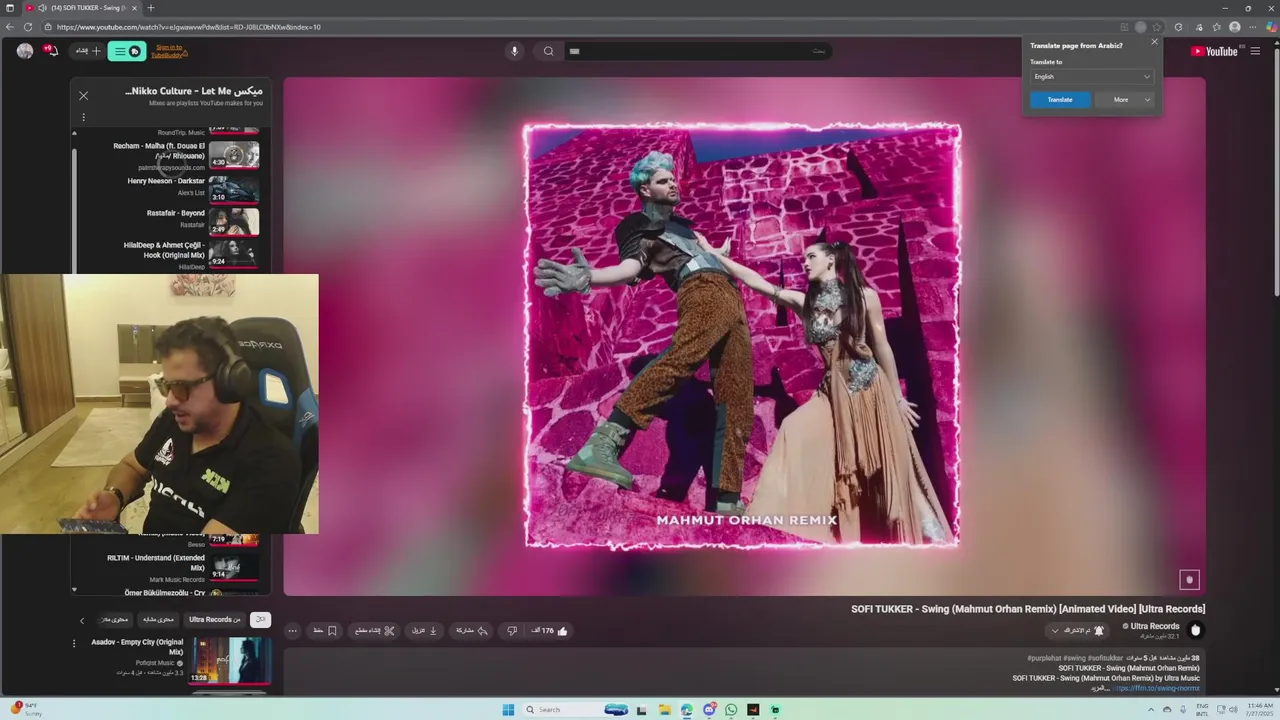Viewport: 1280px width, 720px height.
Task: Like the video with thumbs up
Action: [x=551, y=631]
